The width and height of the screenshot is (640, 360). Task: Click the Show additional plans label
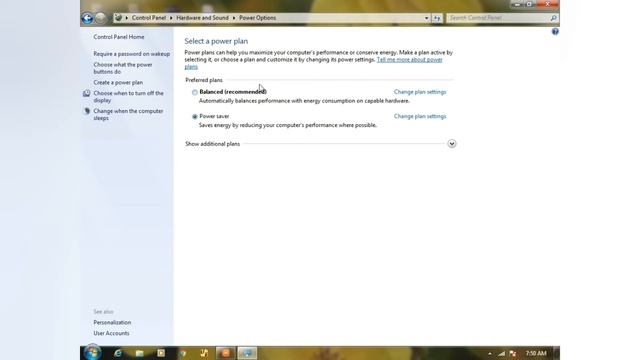tap(213, 144)
